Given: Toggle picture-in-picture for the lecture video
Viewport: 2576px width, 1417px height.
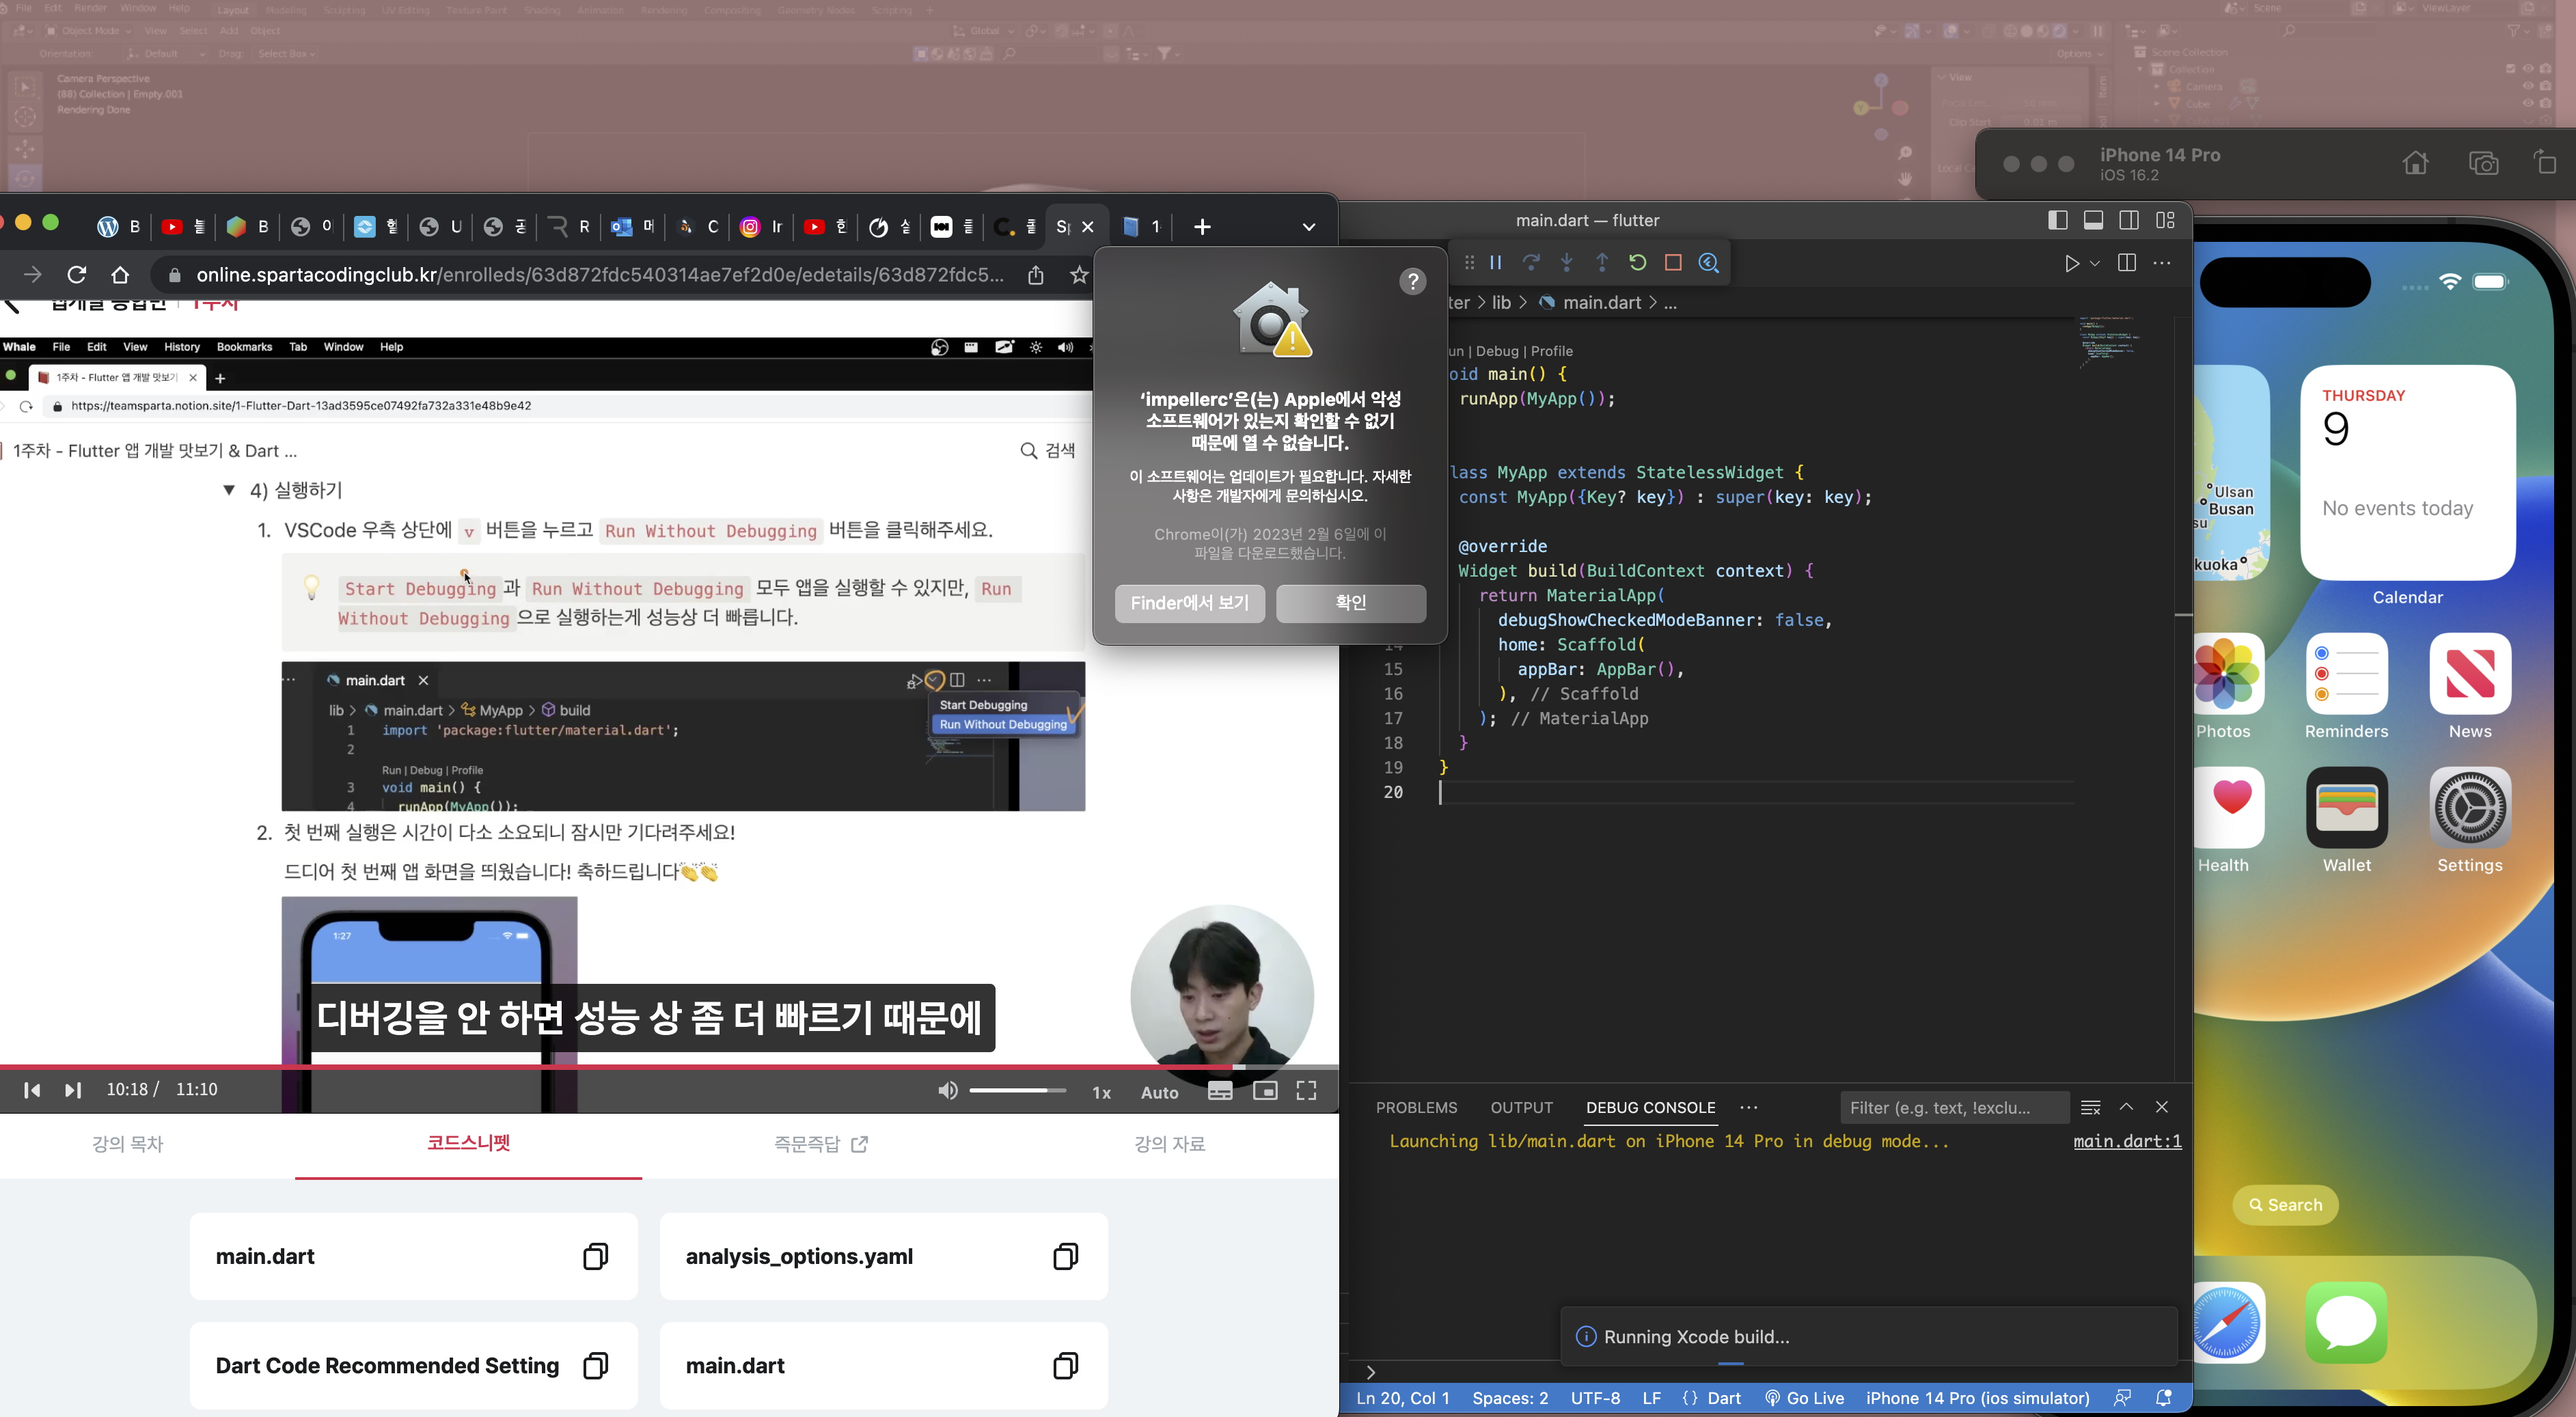Looking at the screenshot, I should pyautogui.click(x=1265, y=1091).
